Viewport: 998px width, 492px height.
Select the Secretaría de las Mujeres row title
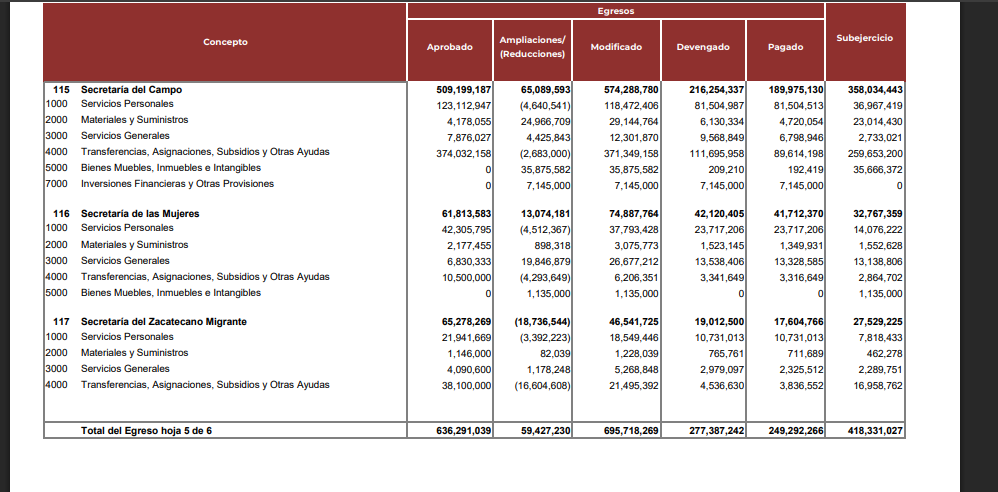tap(140, 214)
